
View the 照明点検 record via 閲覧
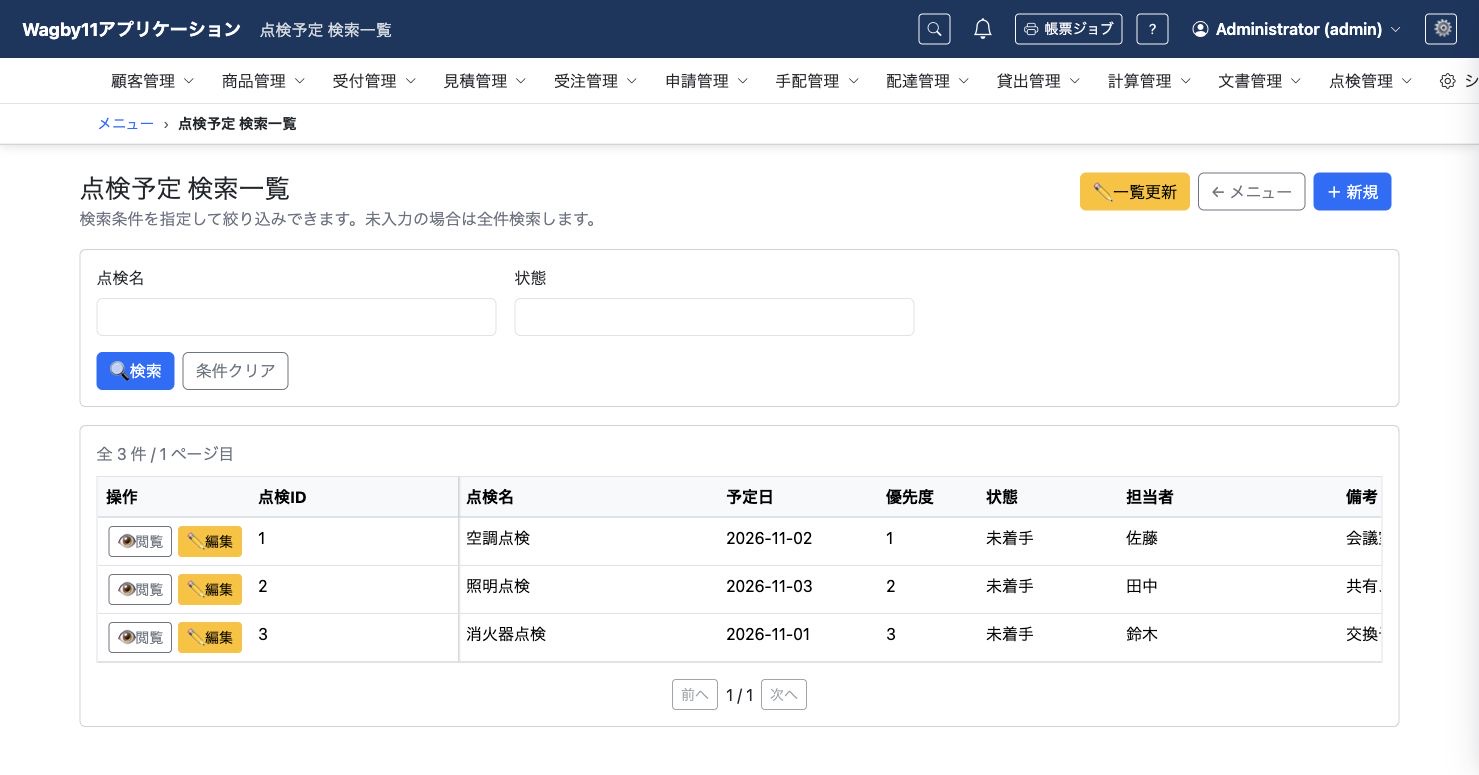pos(140,589)
